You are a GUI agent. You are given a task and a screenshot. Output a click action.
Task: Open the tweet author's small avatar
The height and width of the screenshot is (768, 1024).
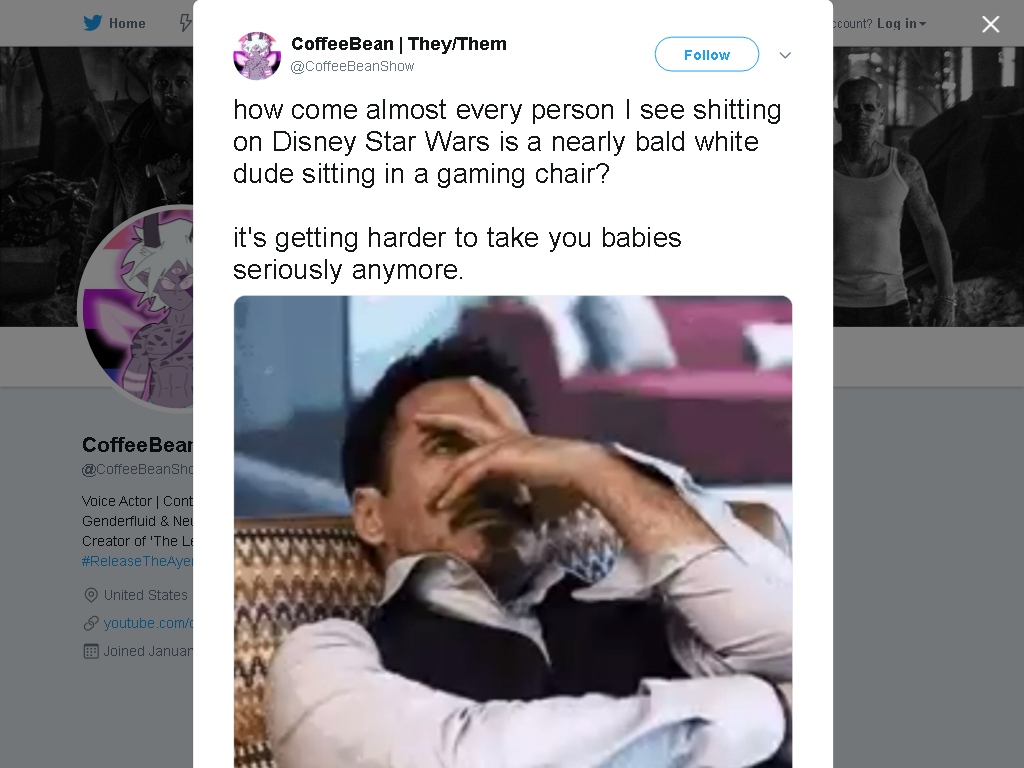257,56
